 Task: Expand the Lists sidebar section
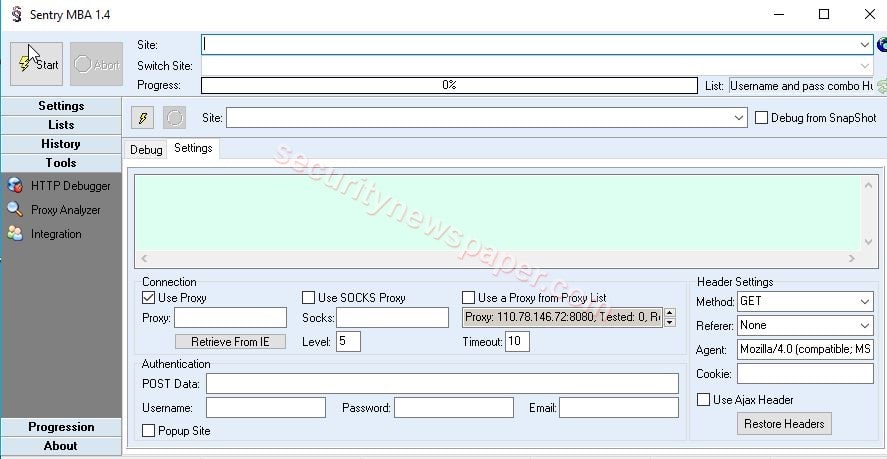pyautogui.click(x=61, y=125)
